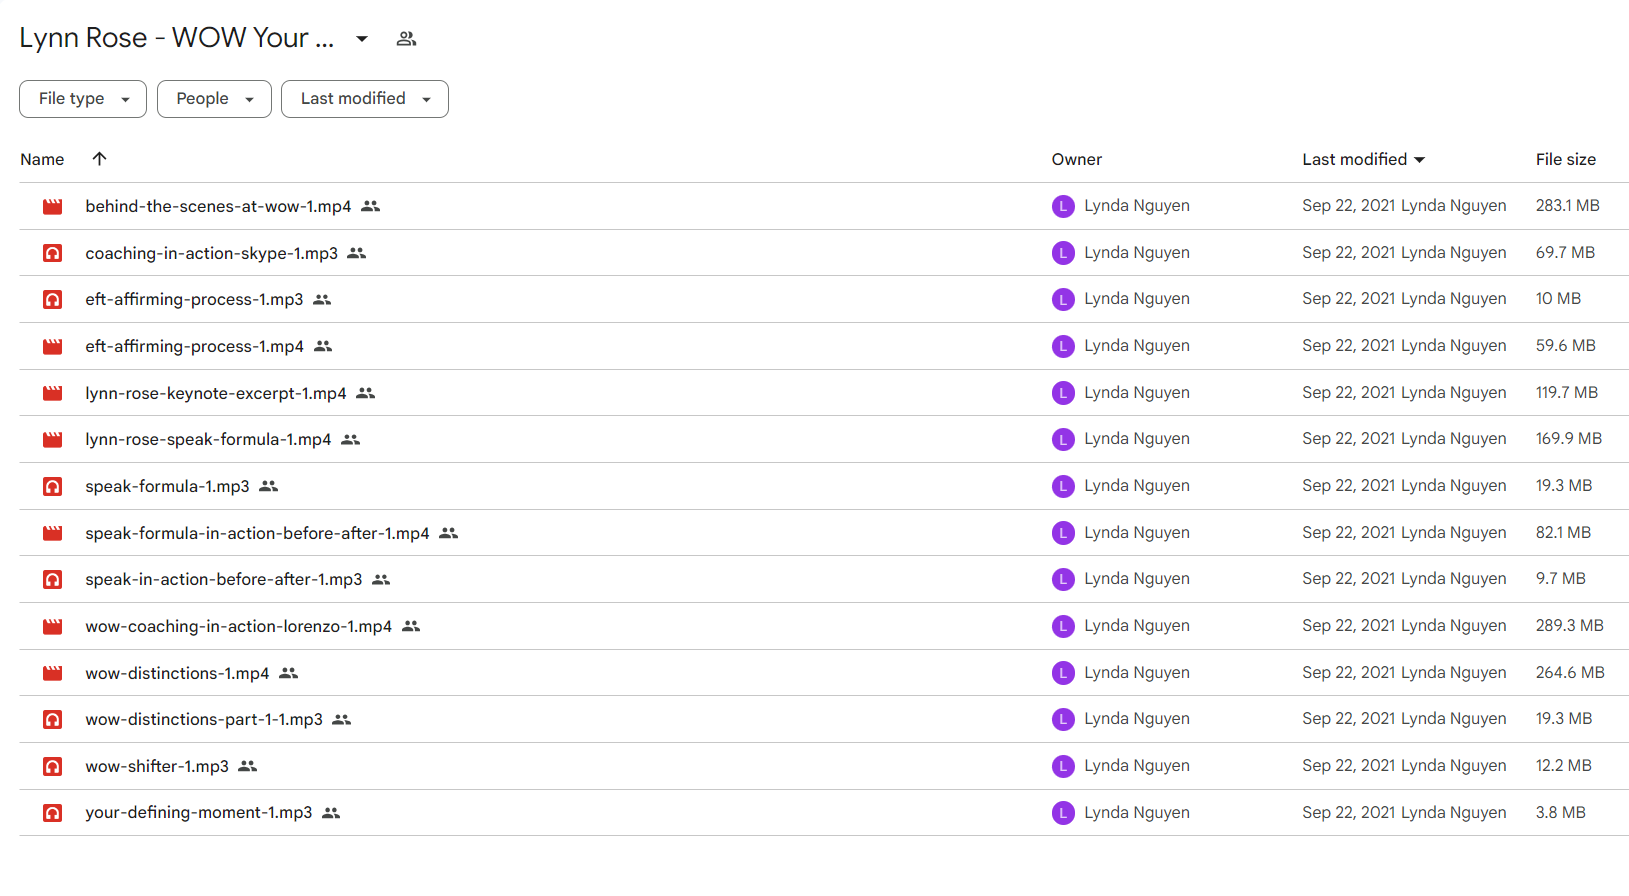Viewport: 1629px width, 896px height.
Task: Click the 12.2 MB file size value
Action: (x=1564, y=765)
